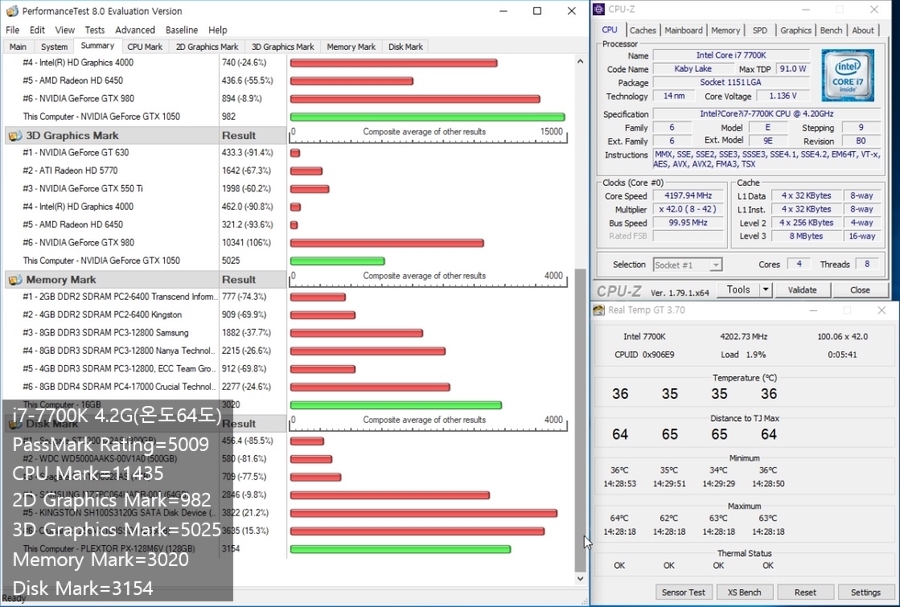900x607 pixels.
Task: Open the SPD tab in CPU-Z
Action: (759, 30)
